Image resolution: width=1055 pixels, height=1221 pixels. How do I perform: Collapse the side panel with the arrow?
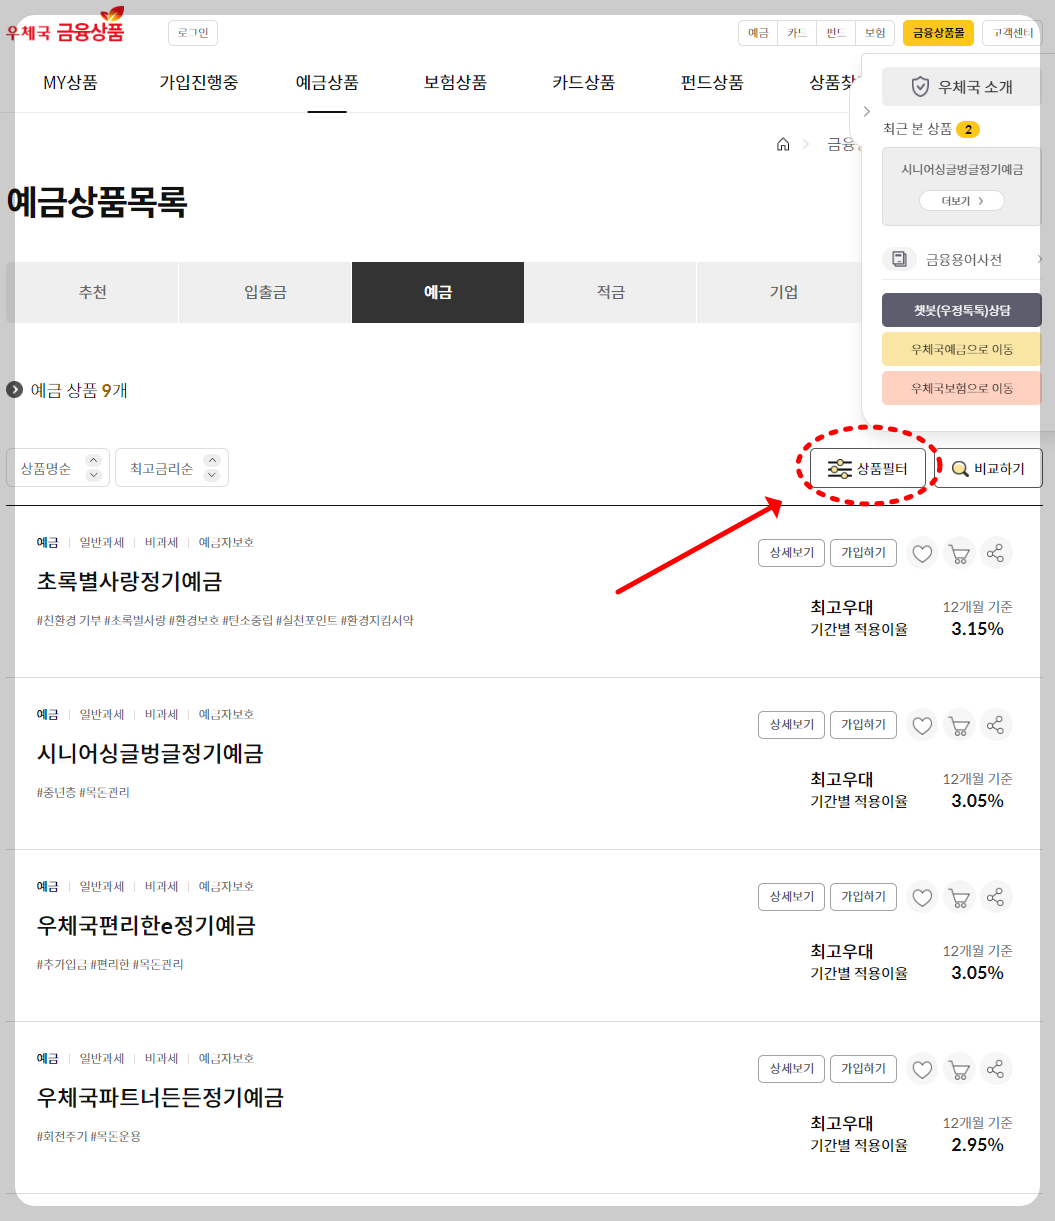tap(867, 111)
